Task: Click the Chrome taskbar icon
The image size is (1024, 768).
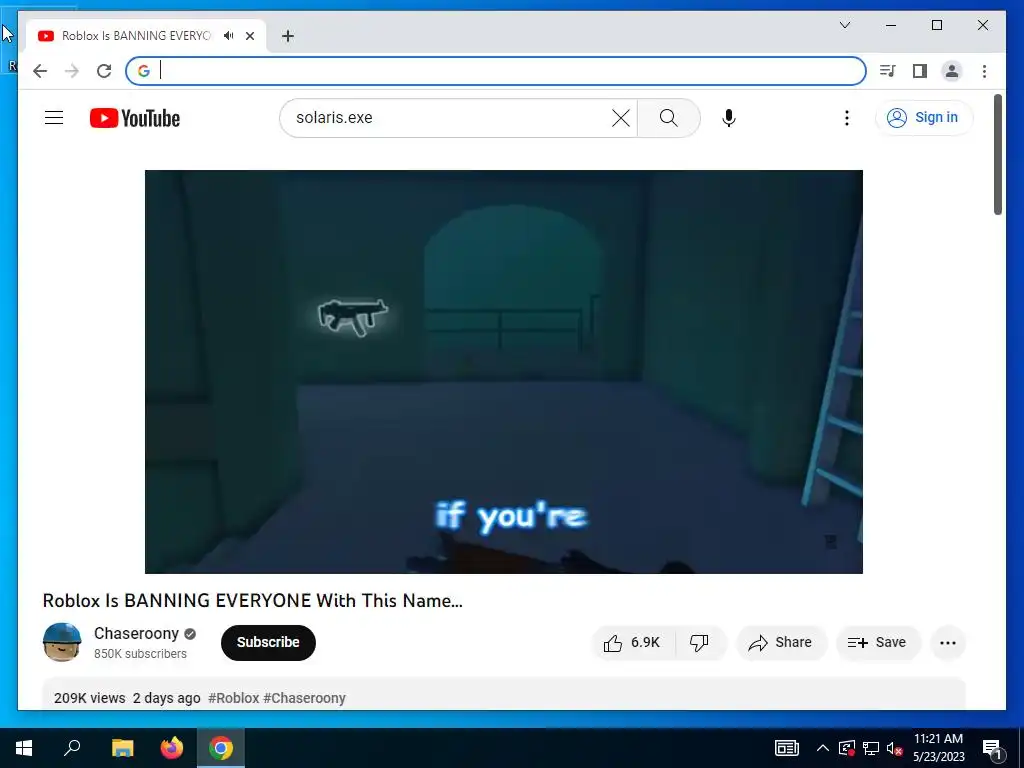Action: click(x=221, y=748)
